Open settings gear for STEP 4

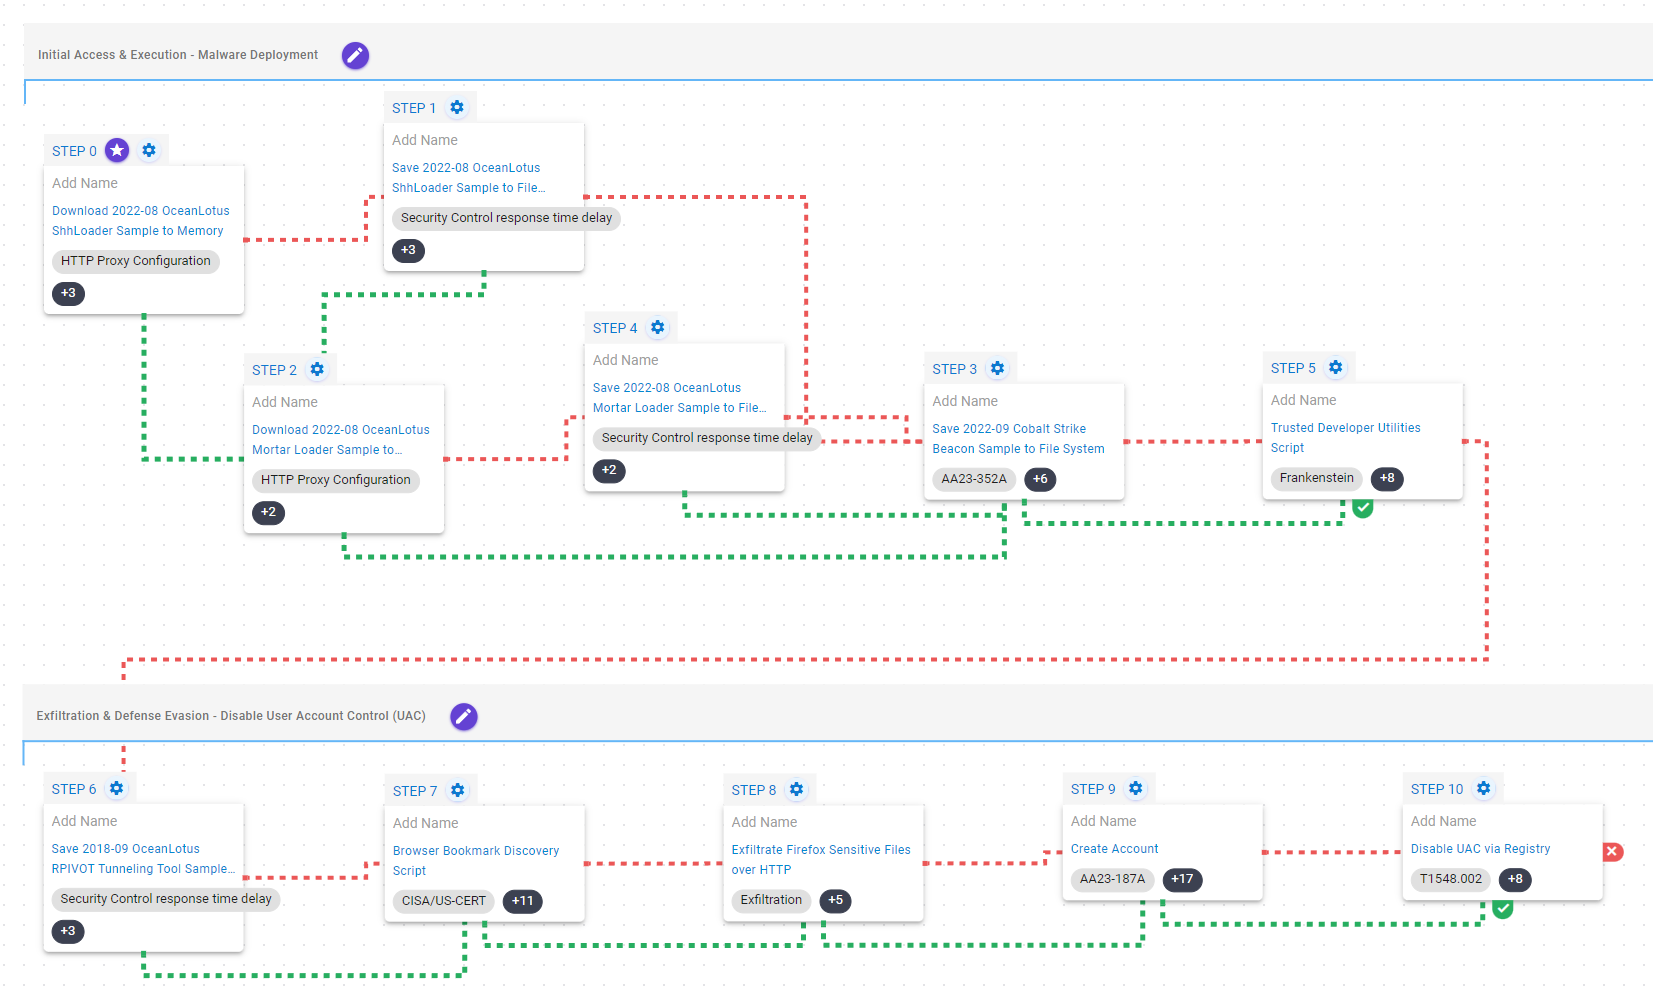[x=658, y=328]
